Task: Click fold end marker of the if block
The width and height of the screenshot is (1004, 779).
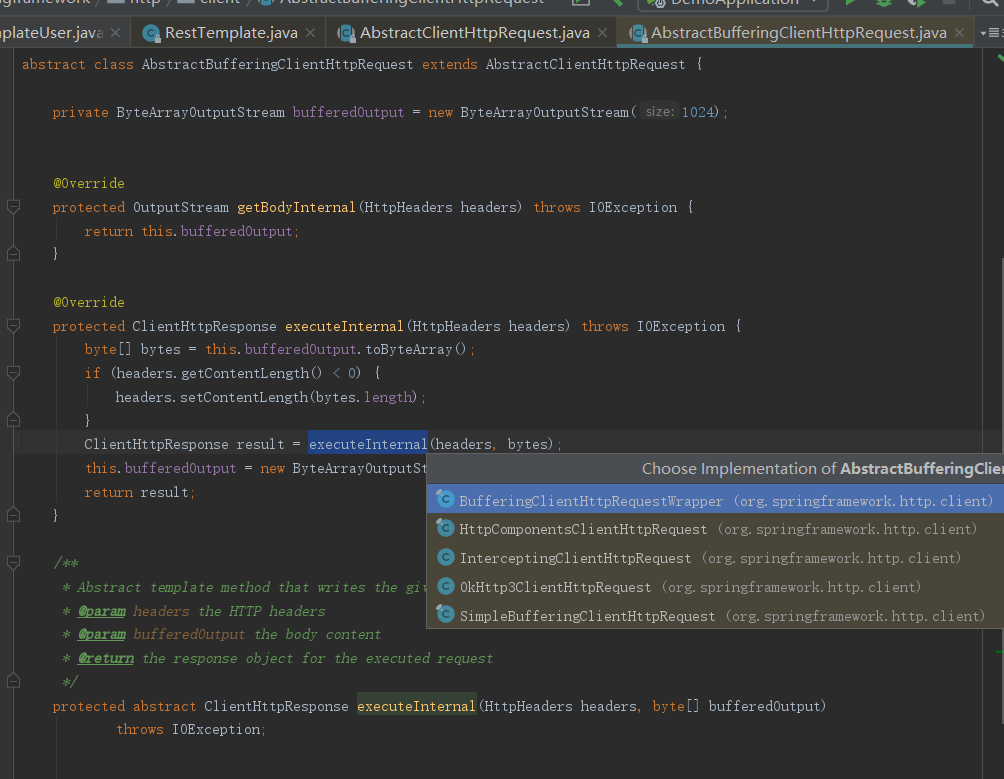Action: (13, 420)
